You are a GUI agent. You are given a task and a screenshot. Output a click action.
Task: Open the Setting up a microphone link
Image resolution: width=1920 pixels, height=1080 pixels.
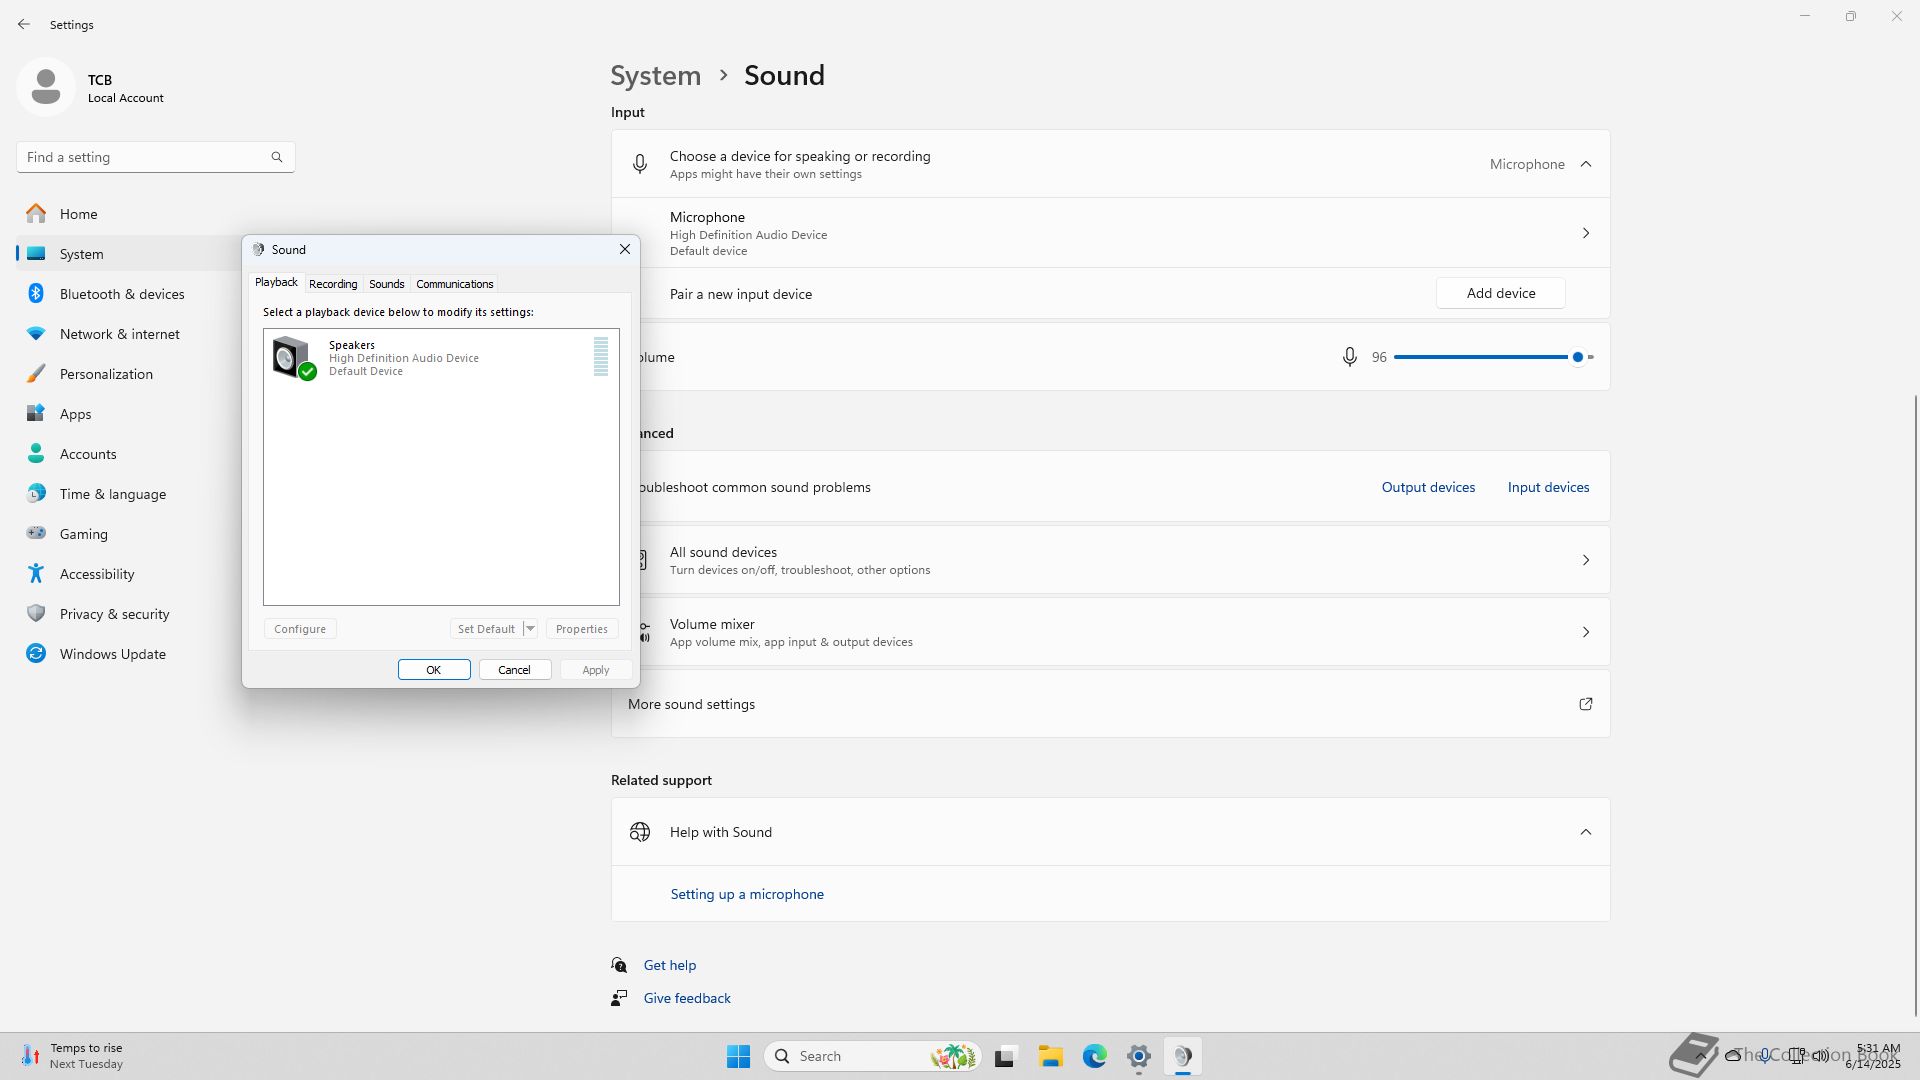pos(746,894)
